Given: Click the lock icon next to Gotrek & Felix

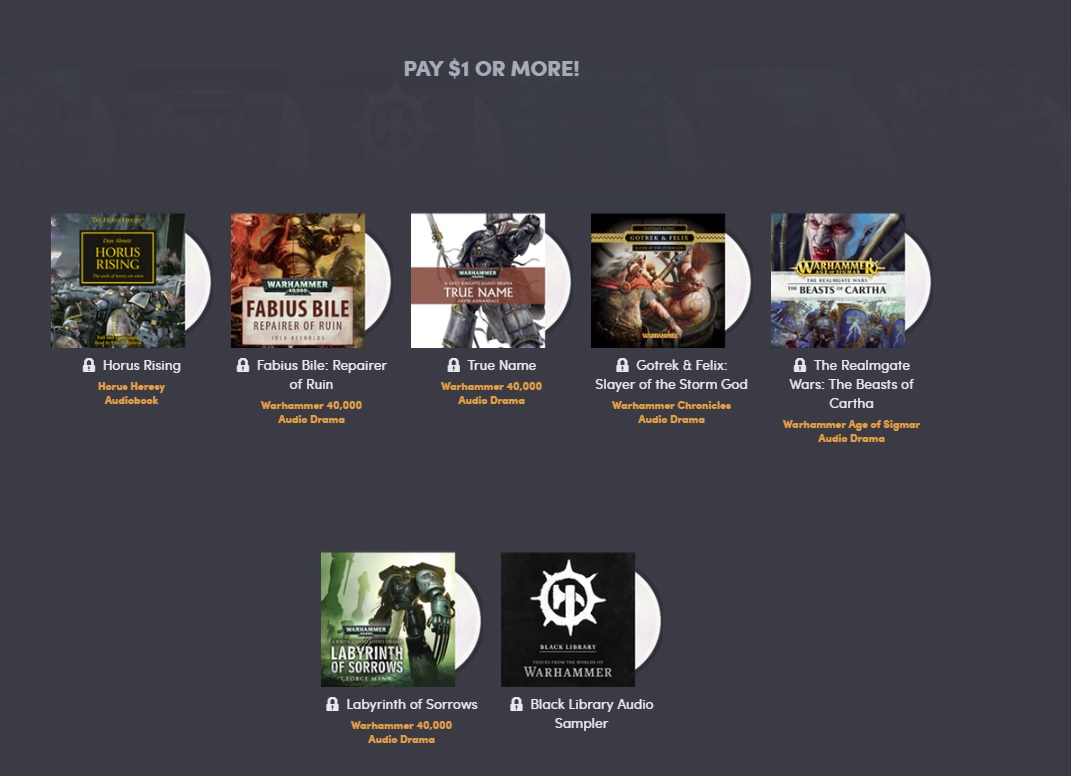Looking at the screenshot, I should point(622,365).
